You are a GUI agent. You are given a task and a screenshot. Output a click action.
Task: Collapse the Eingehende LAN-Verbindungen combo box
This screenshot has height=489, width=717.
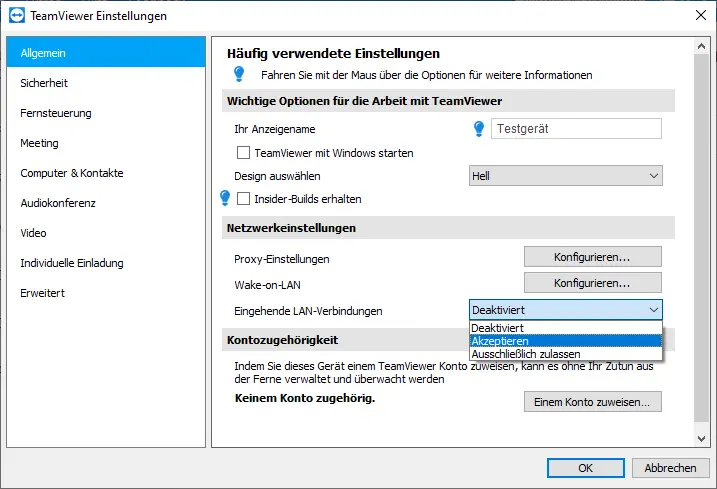click(566, 310)
